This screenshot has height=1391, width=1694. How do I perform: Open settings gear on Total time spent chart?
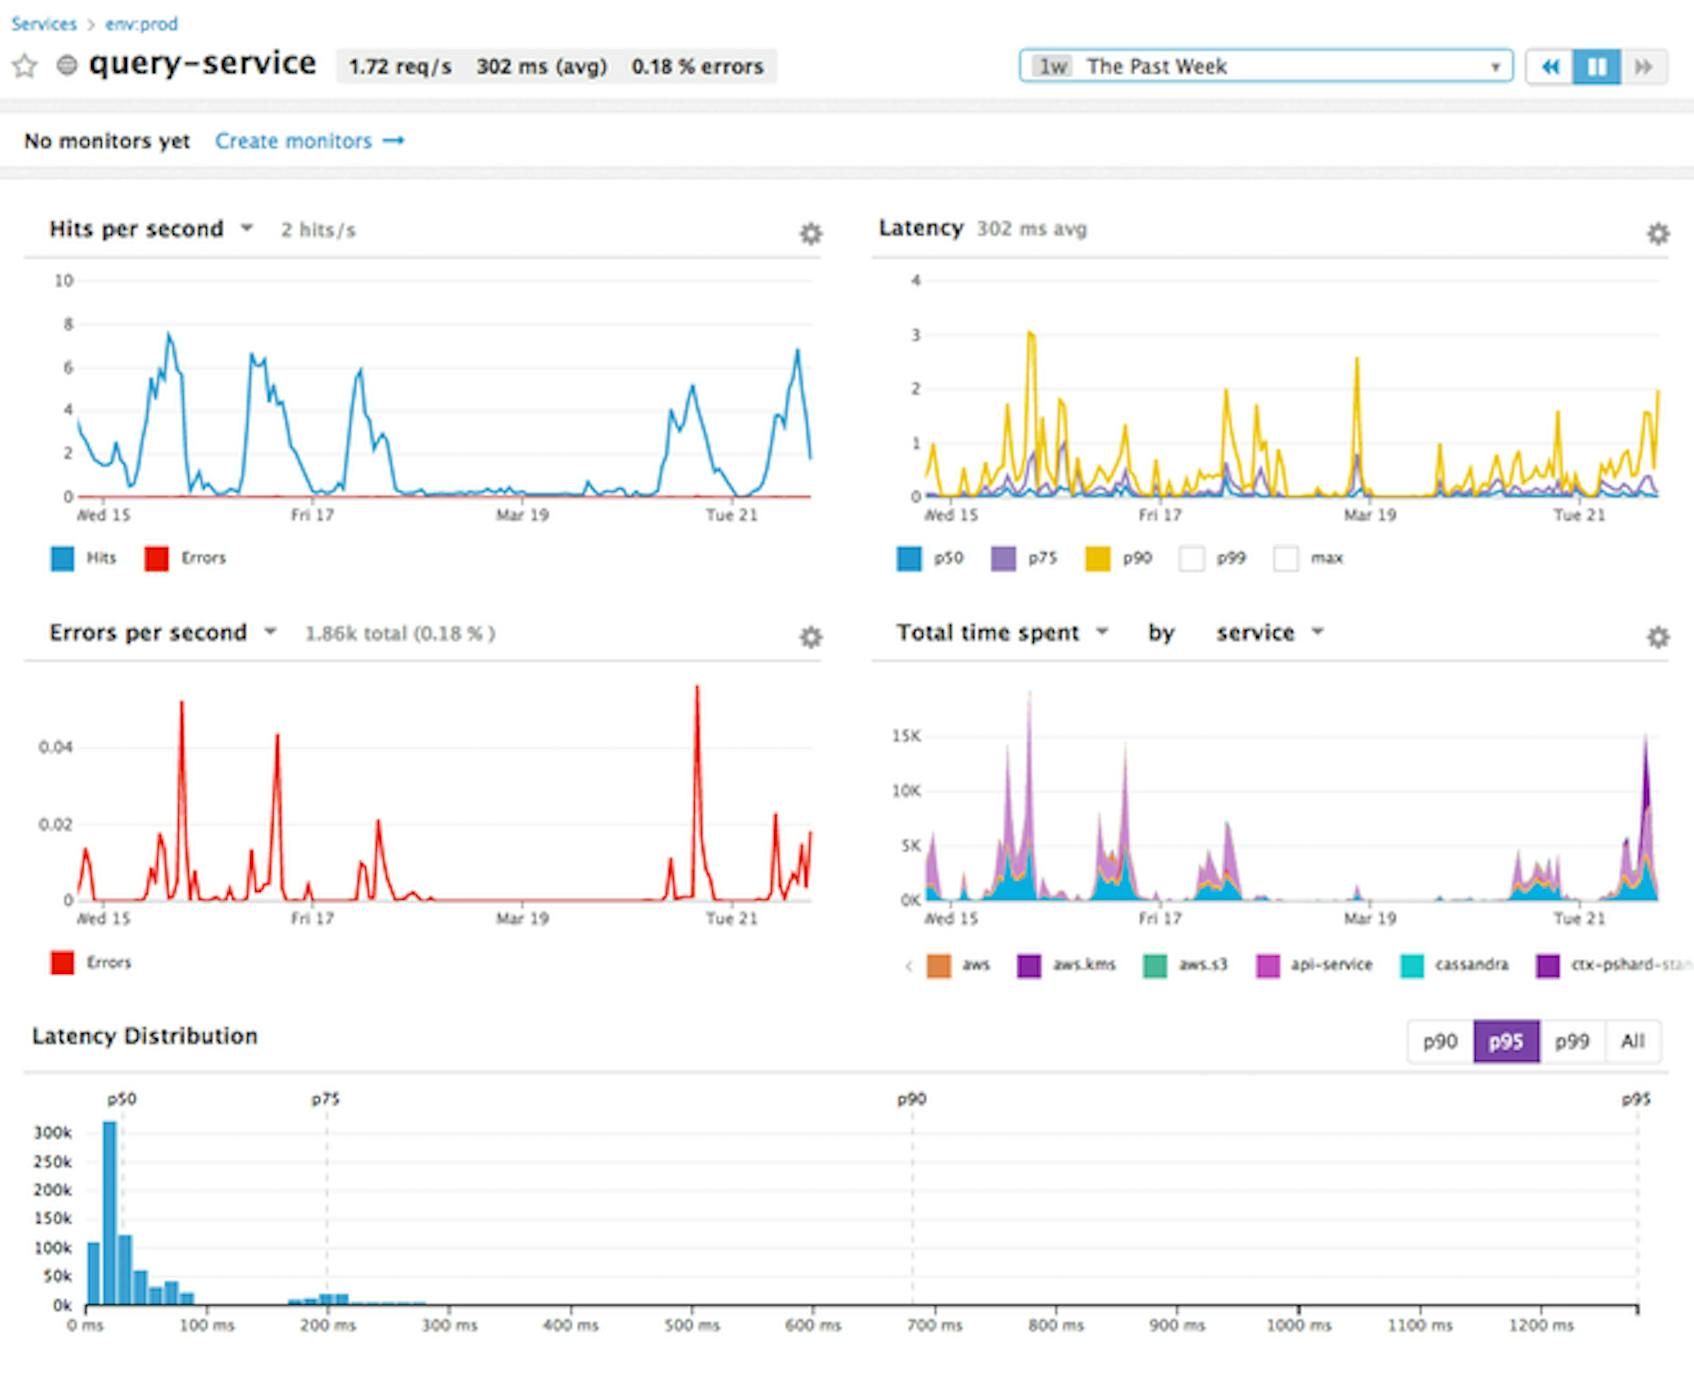tap(1659, 635)
